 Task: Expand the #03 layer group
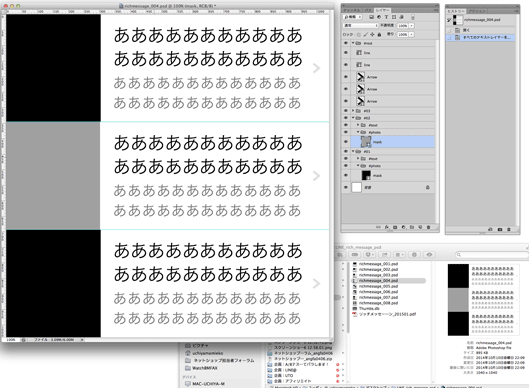[x=353, y=111]
